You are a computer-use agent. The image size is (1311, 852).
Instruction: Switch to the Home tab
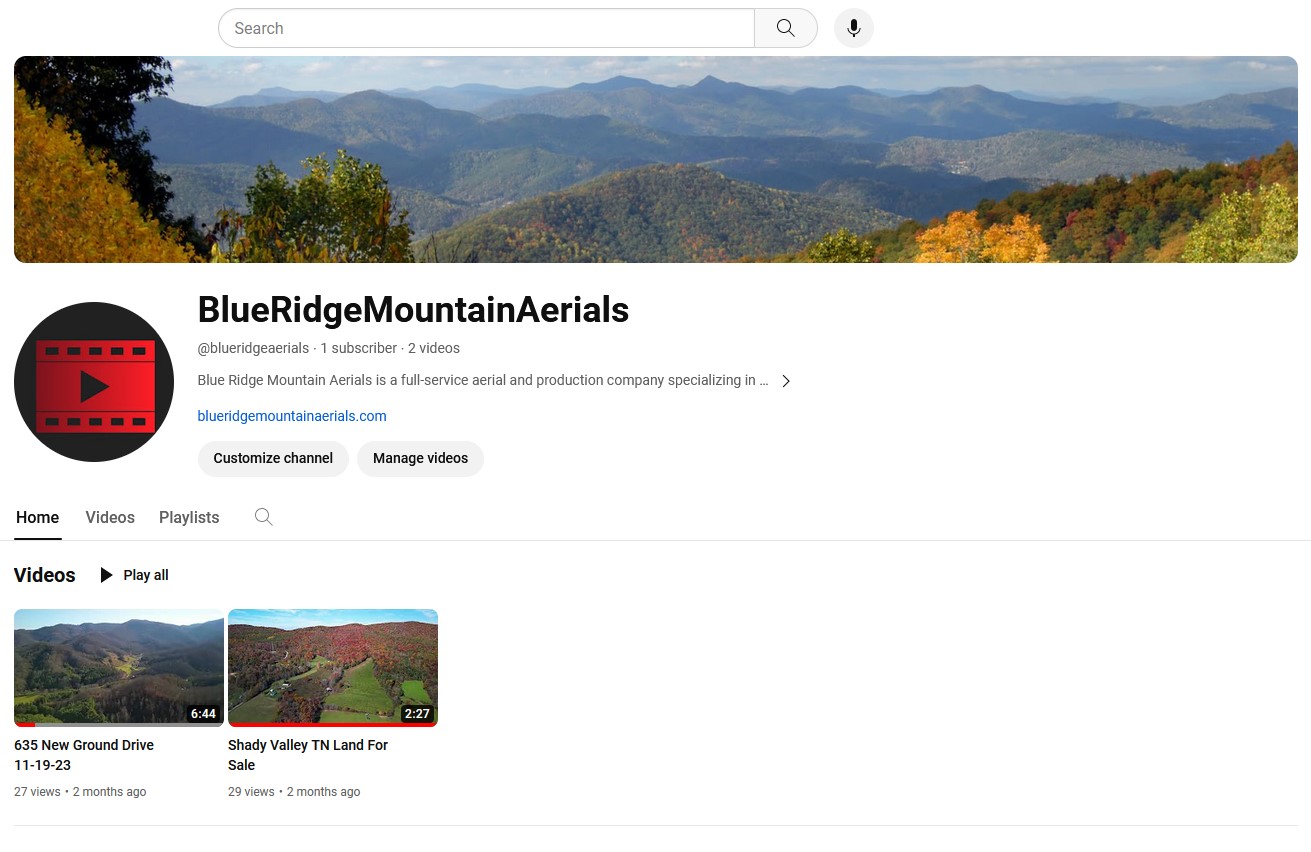(x=38, y=517)
